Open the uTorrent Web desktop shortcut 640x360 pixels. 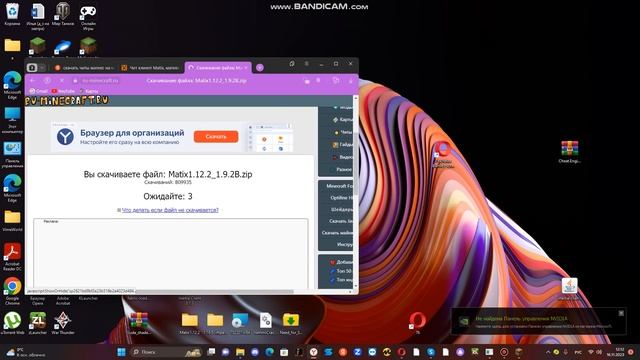12,323
